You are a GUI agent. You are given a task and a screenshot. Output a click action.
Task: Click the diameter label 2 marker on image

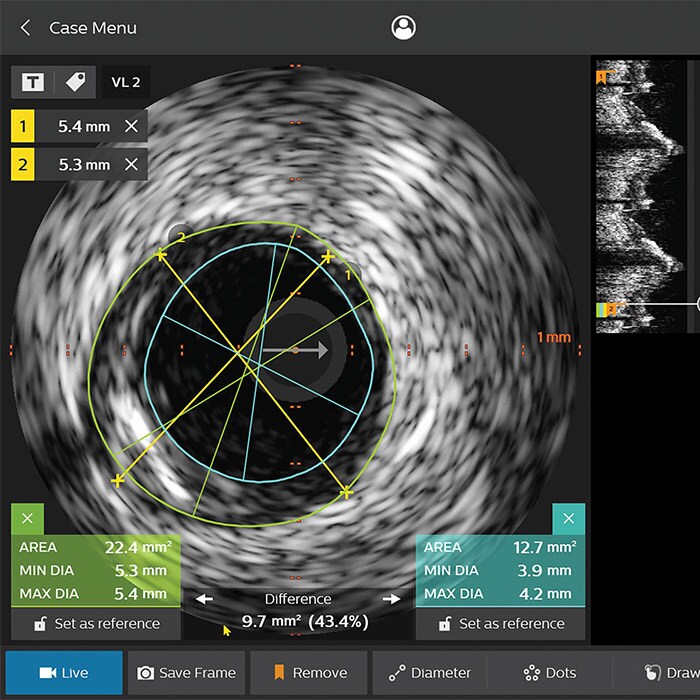point(180,236)
